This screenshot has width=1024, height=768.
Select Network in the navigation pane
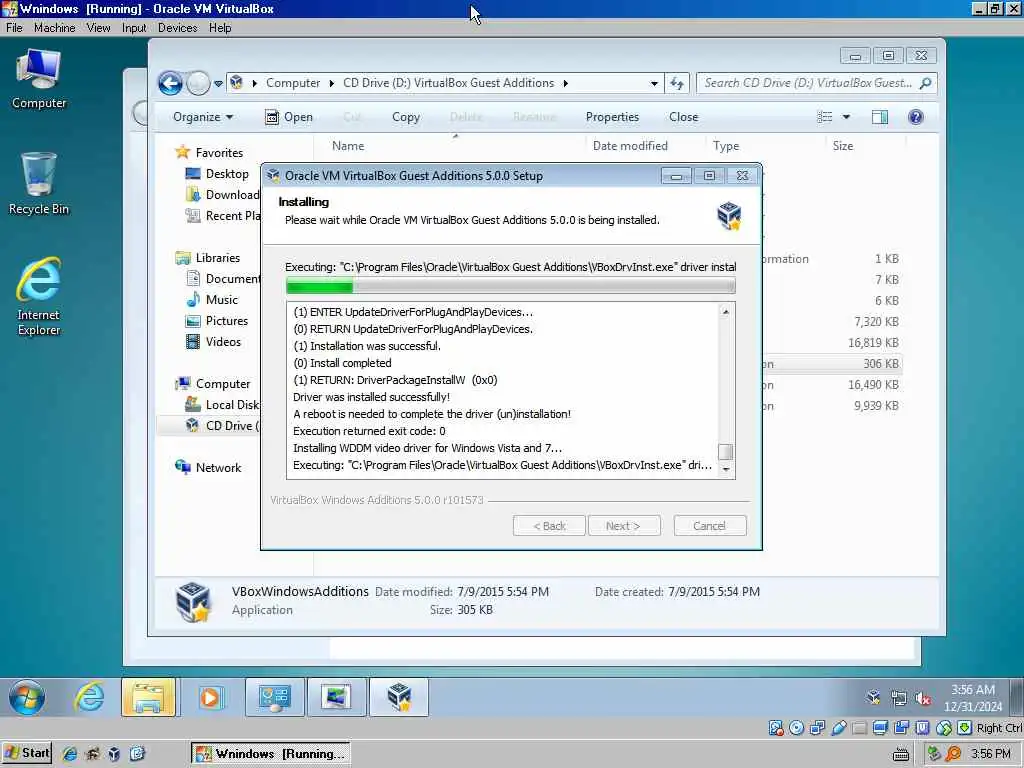[x=208, y=468]
